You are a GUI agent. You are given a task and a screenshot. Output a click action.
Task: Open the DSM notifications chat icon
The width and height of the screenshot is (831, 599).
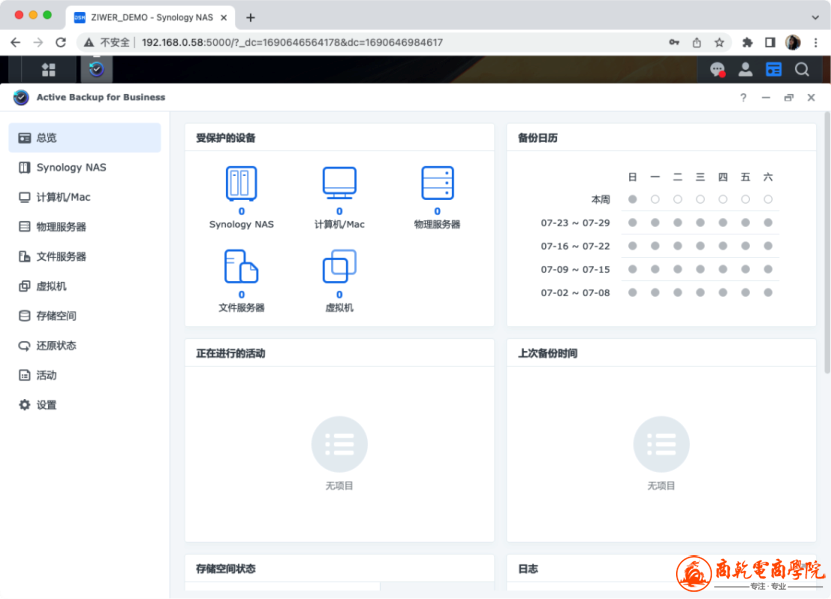tap(718, 69)
